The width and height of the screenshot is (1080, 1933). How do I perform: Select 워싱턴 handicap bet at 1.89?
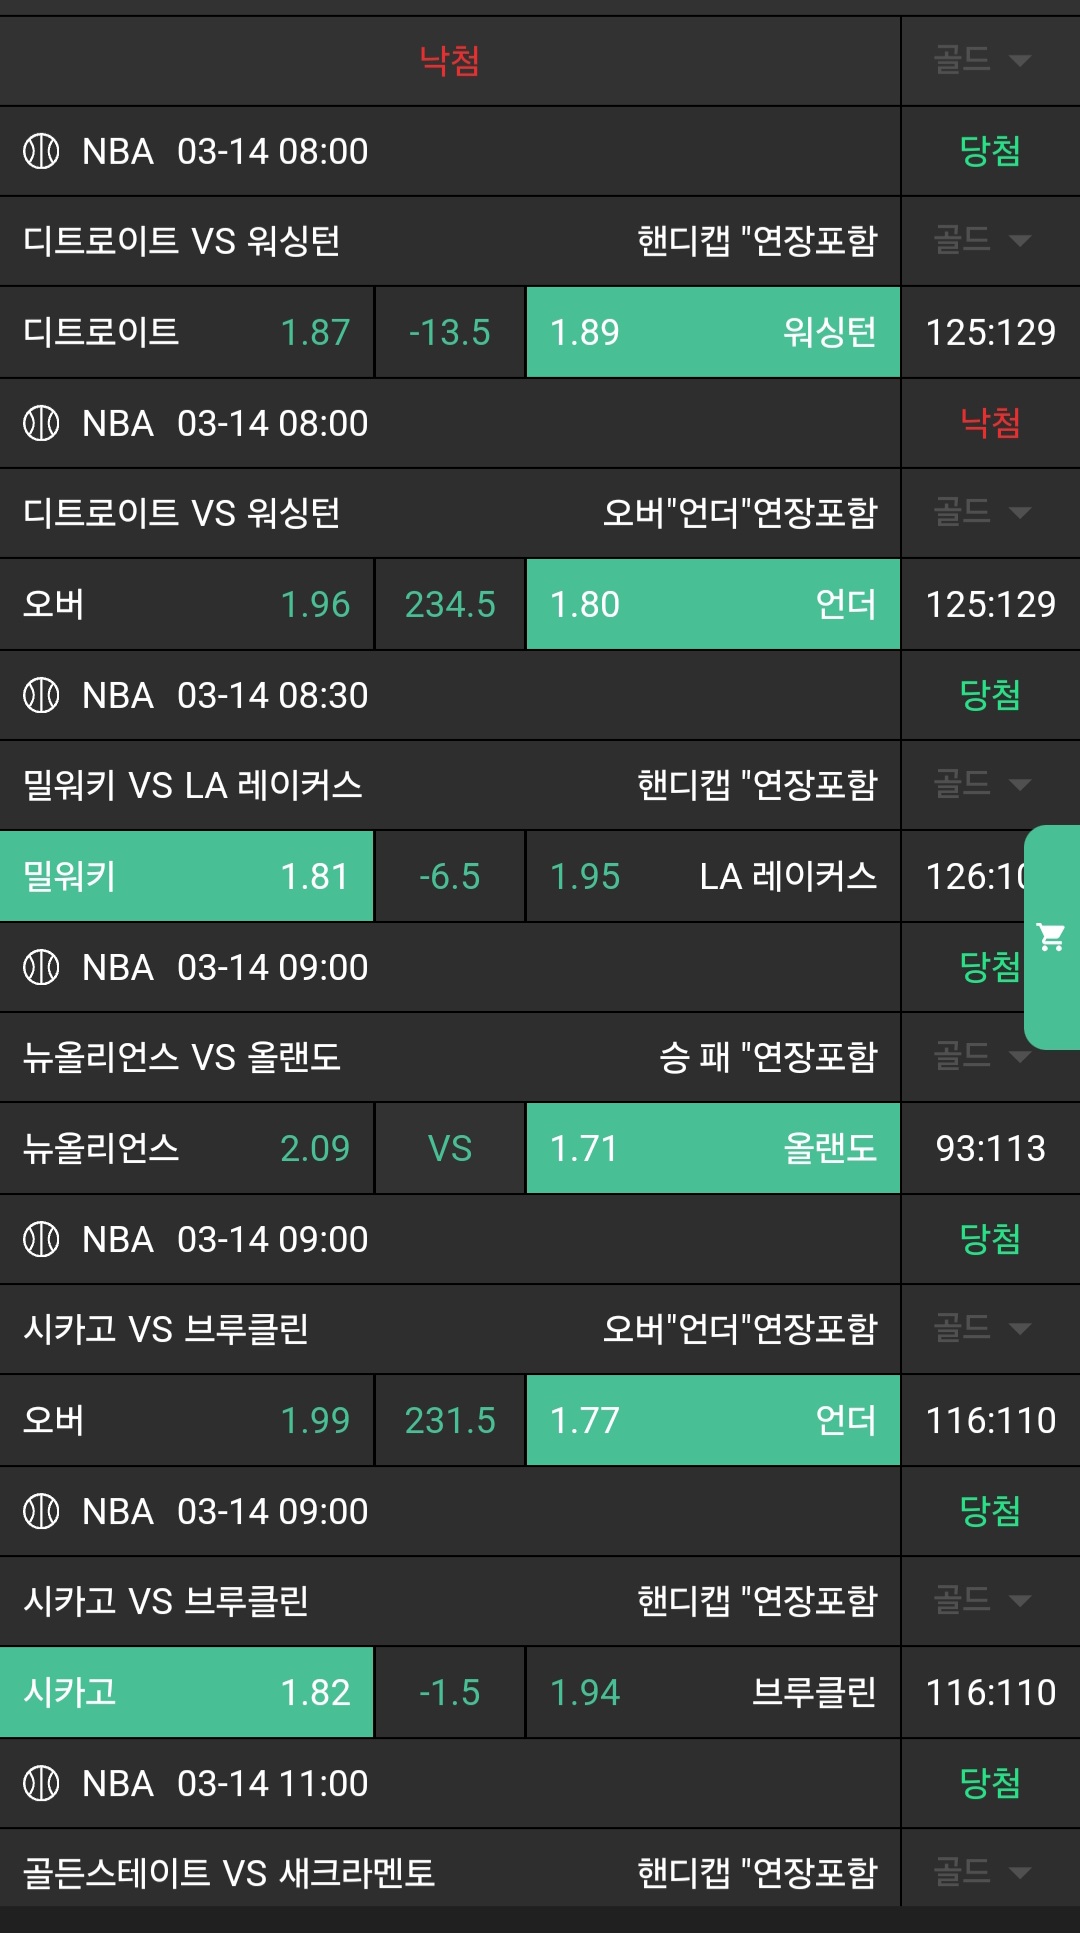712,332
